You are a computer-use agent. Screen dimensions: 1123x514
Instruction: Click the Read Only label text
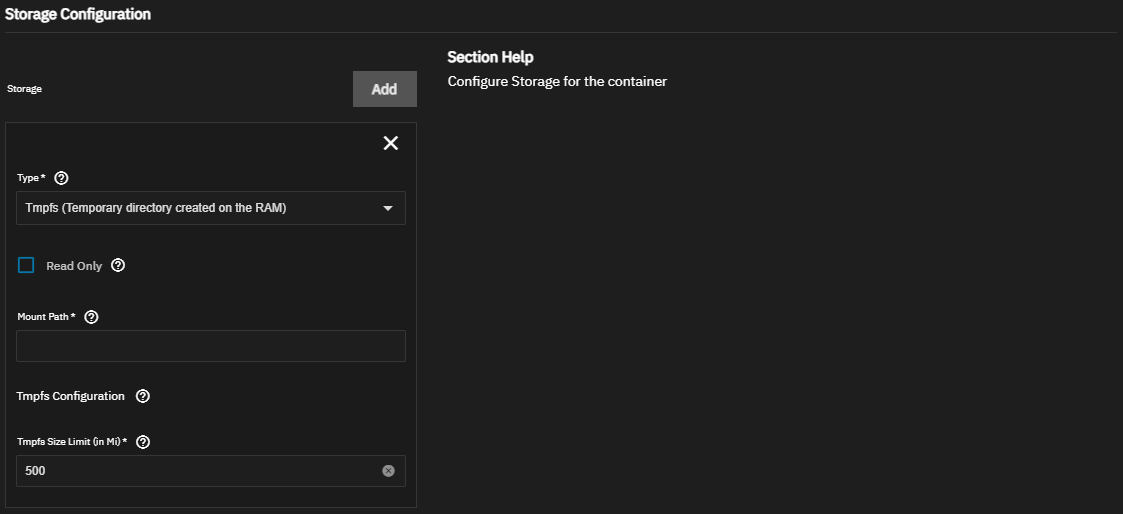[74, 266]
